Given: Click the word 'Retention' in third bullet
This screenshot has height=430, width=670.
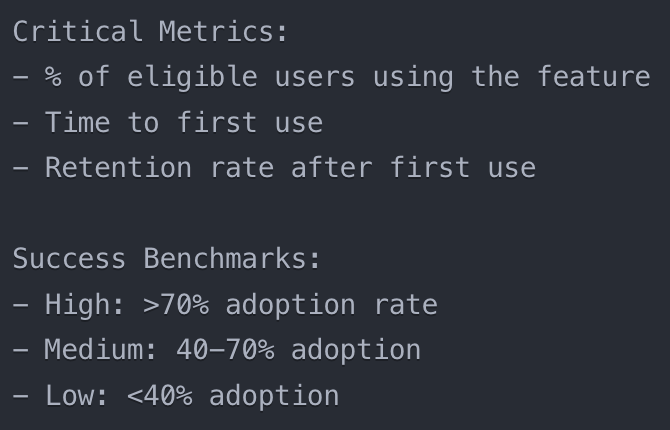Looking at the screenshot, I should click(117, 168).
